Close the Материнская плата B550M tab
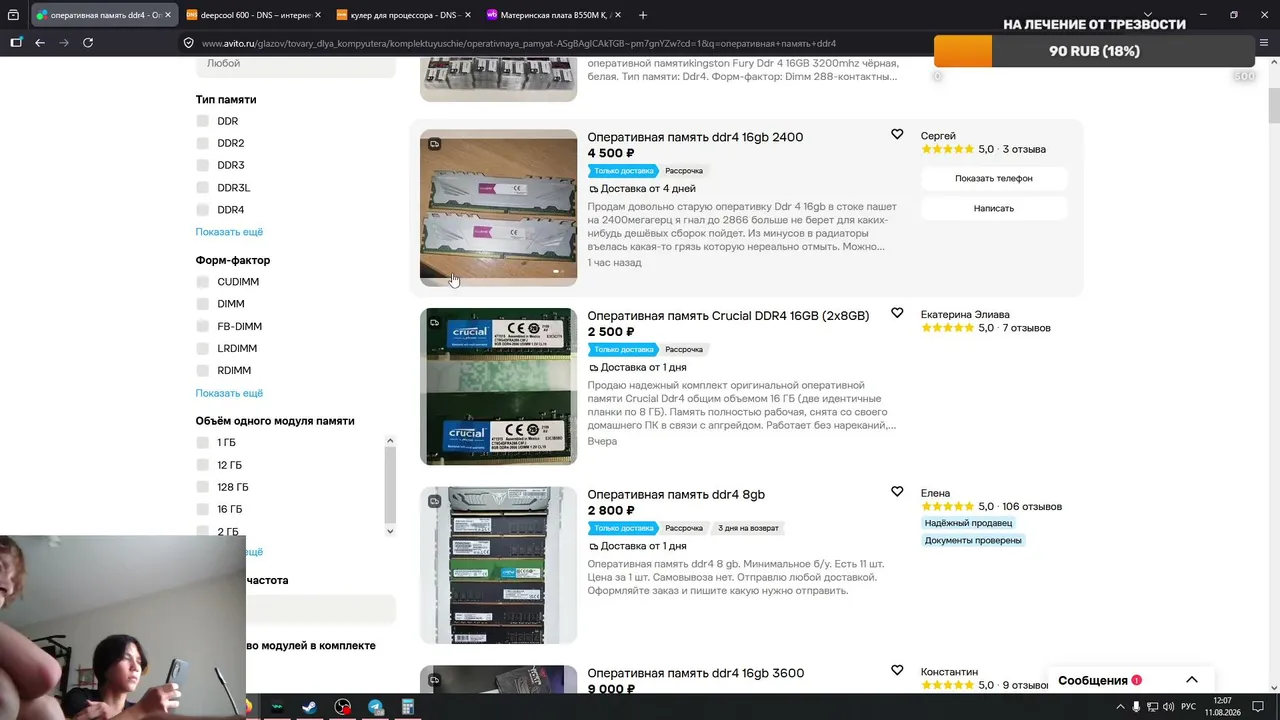The width and height of the screenshot is (1280, 720). click(x=618, y=15)
